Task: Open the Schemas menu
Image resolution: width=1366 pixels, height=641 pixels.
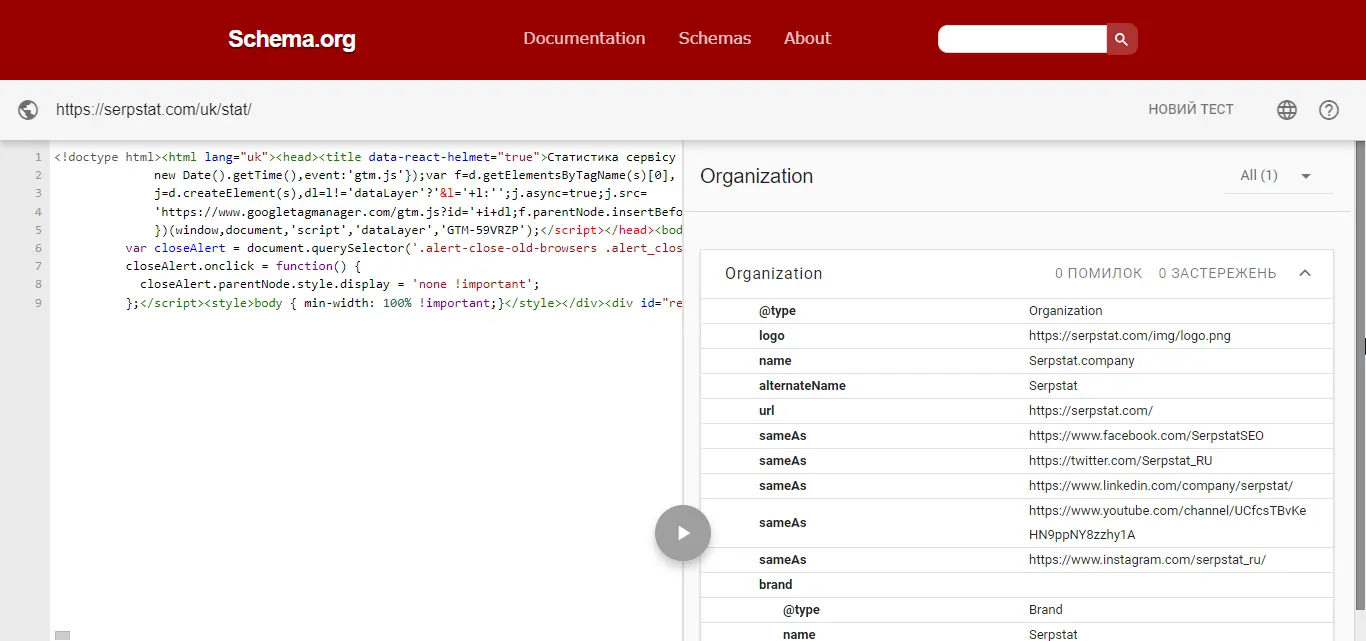Action: (x=714, y=38)
